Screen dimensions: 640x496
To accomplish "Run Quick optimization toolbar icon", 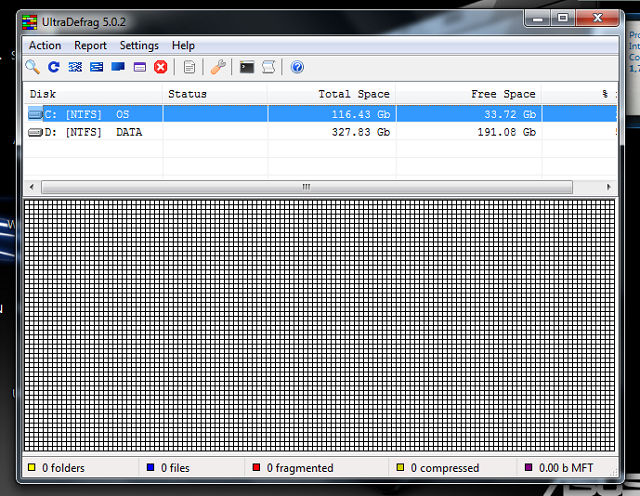I will 96,67.
